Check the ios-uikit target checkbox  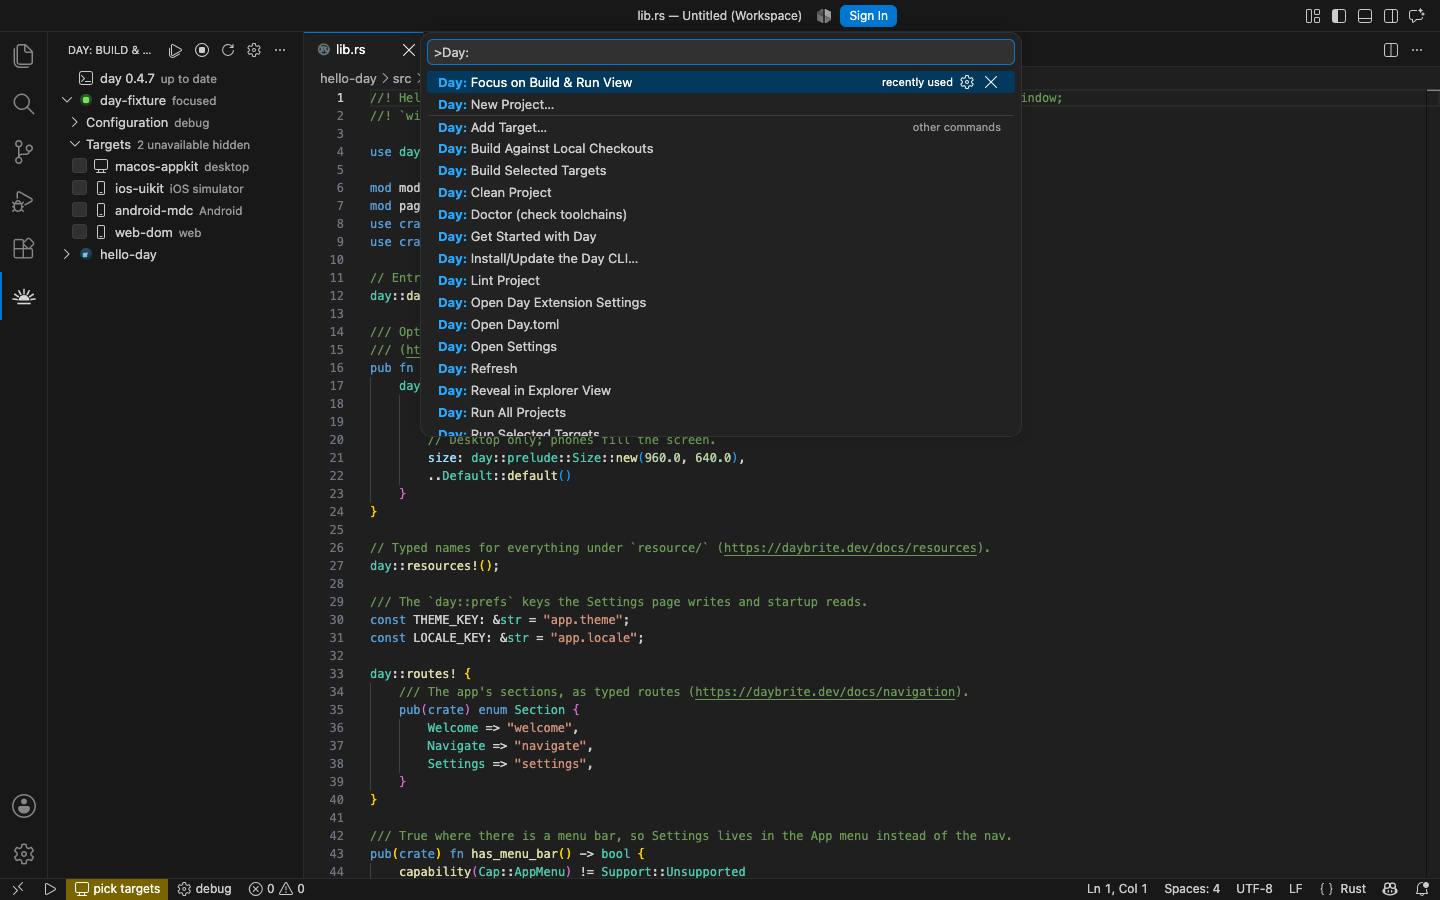click(79, 188)
